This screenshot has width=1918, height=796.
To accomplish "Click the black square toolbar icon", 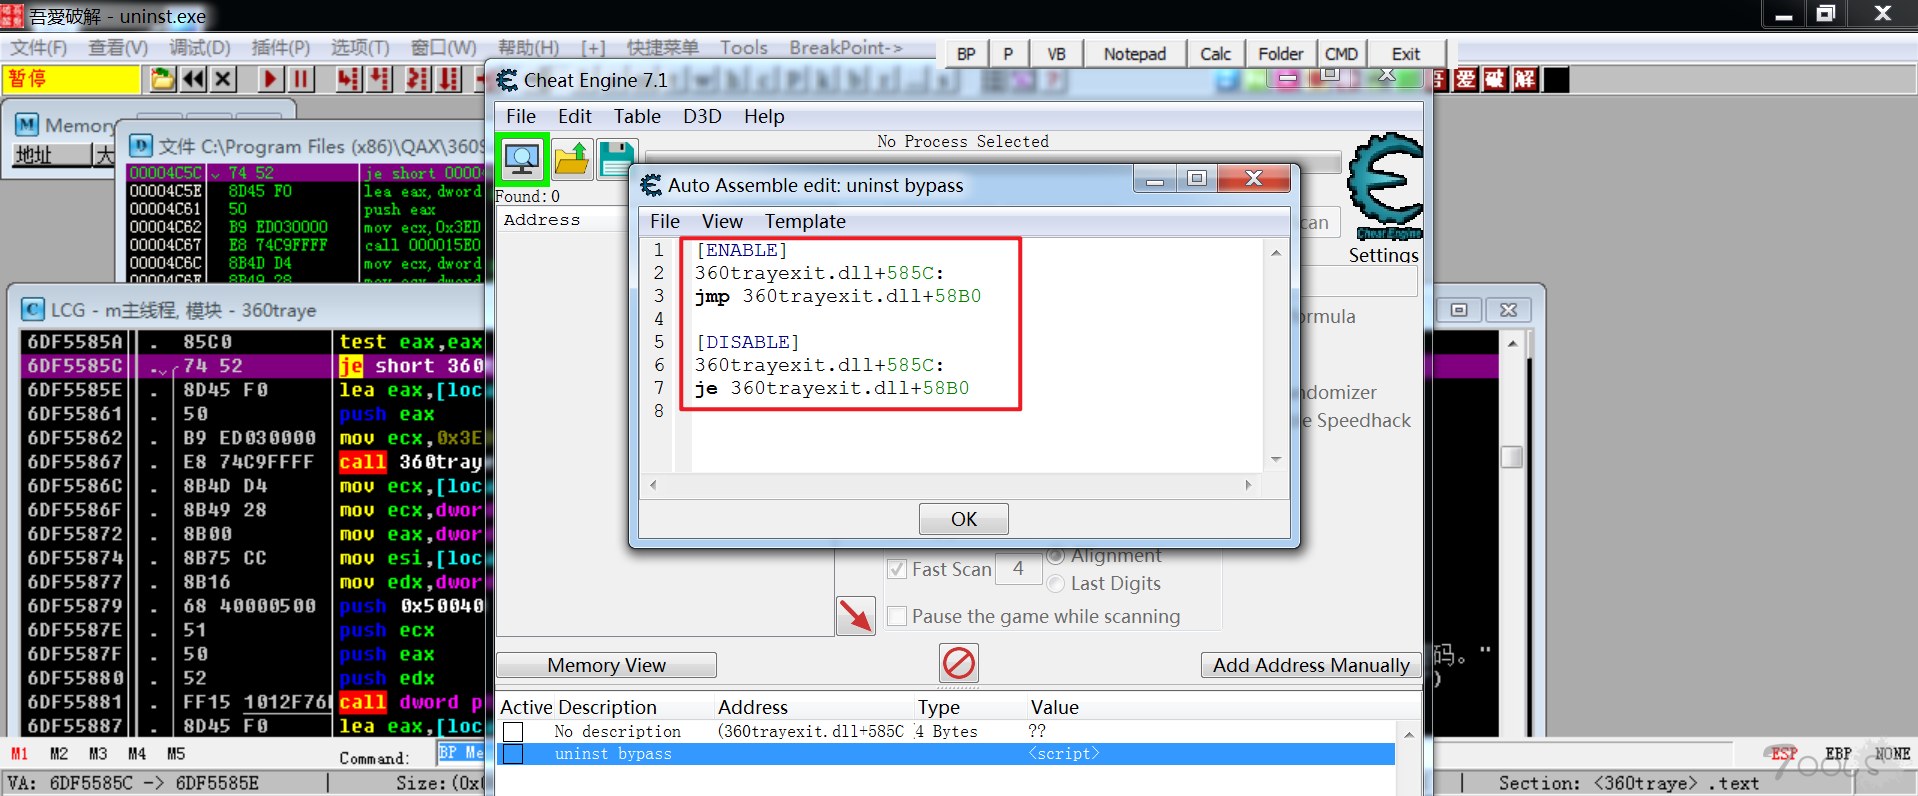I will [1556, 79].
